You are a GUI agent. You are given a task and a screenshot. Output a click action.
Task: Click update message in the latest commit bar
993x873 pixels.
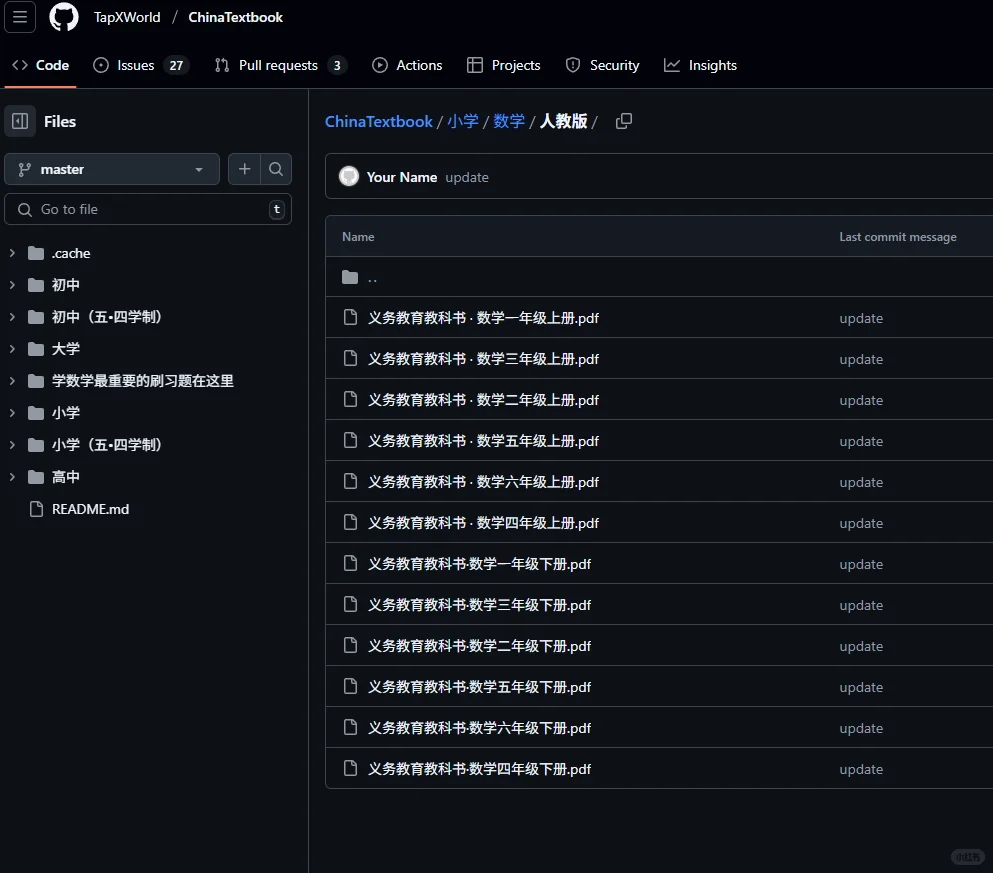(x=467, y=177)
